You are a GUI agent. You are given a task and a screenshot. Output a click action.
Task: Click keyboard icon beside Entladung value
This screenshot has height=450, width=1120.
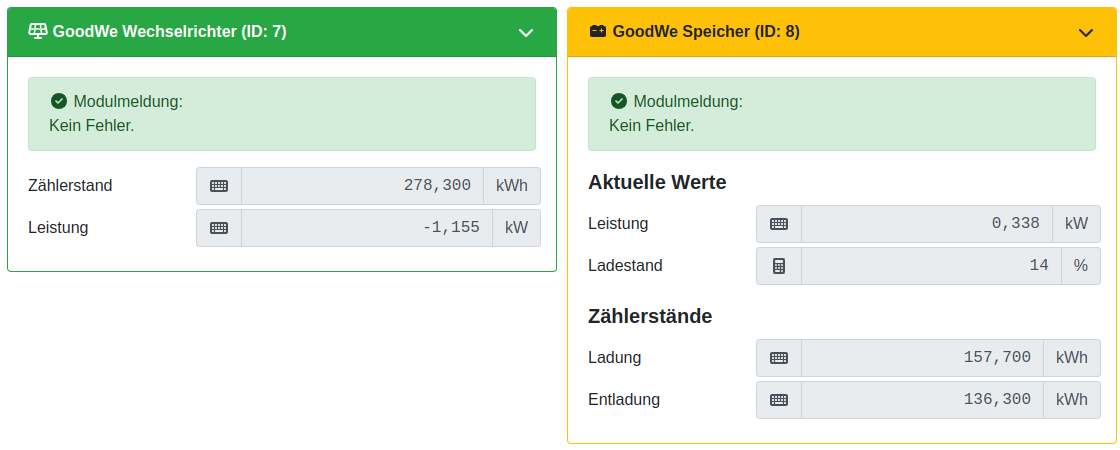779,400
